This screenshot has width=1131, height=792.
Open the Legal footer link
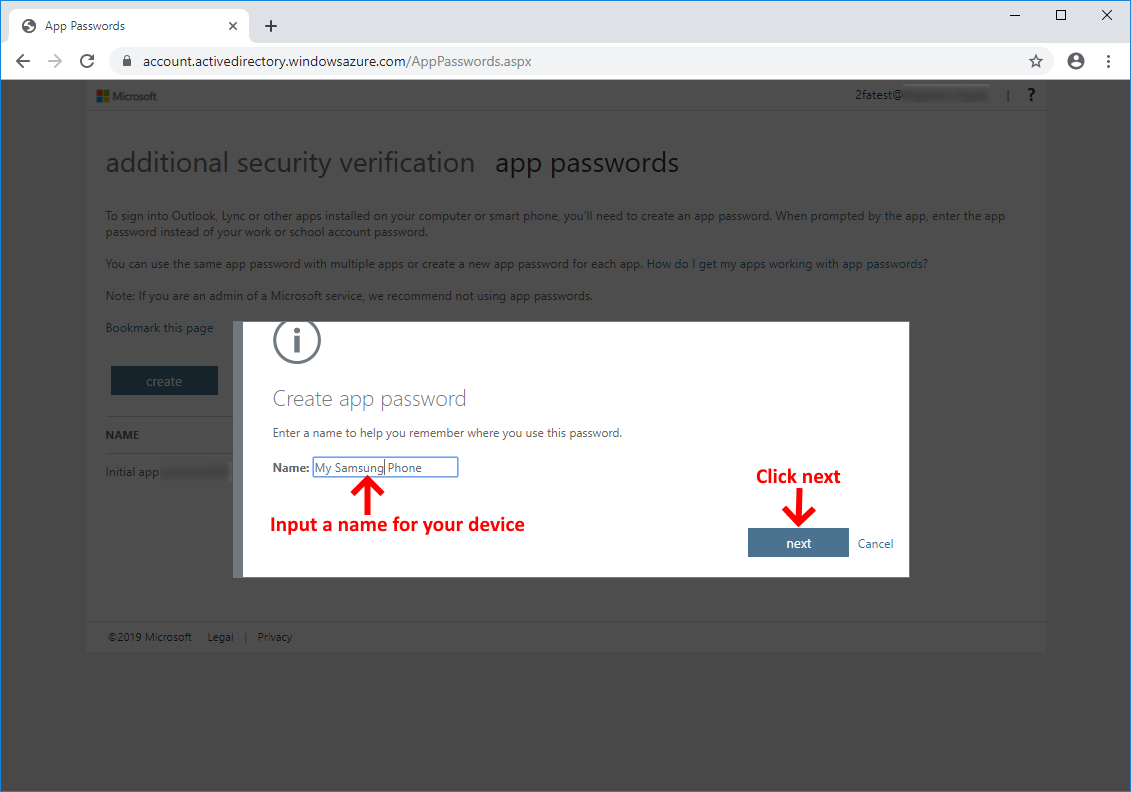(x=220, y=637)
